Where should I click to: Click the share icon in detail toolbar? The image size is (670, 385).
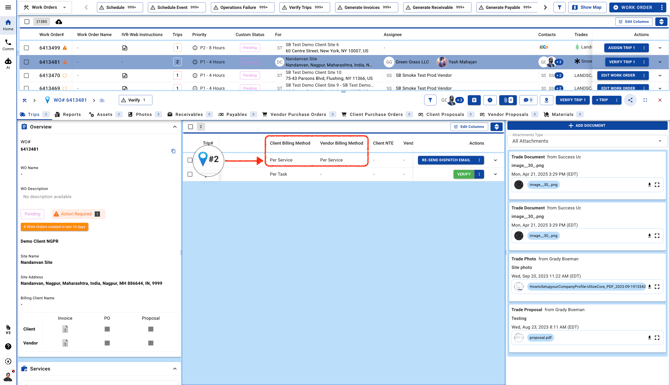pos(630,100)
